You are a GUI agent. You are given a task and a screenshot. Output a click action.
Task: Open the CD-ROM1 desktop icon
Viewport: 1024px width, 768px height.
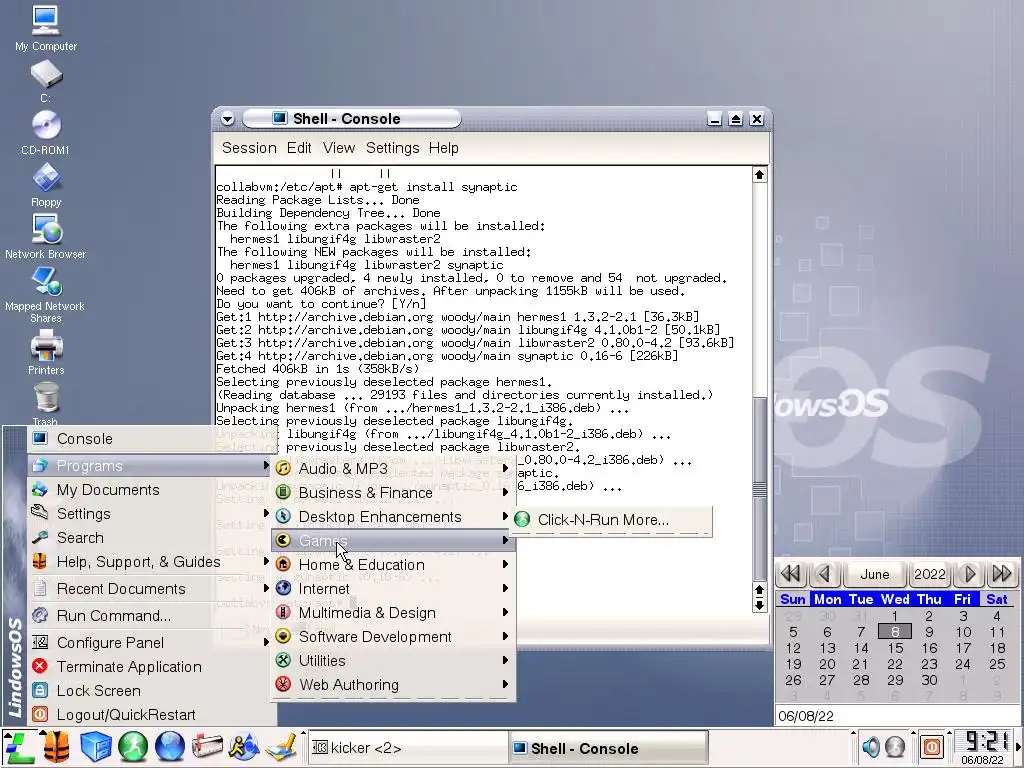46,133
